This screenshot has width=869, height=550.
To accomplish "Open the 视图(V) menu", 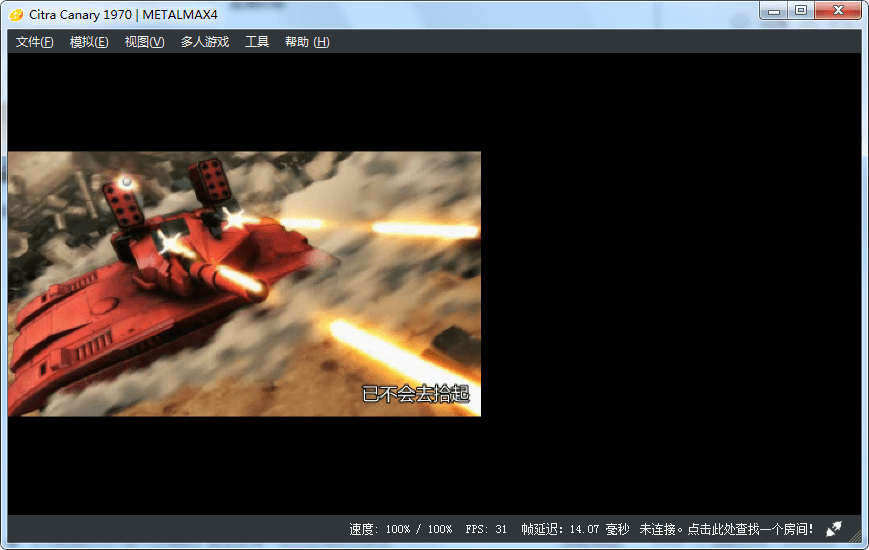I will click(x=144, y=42).
